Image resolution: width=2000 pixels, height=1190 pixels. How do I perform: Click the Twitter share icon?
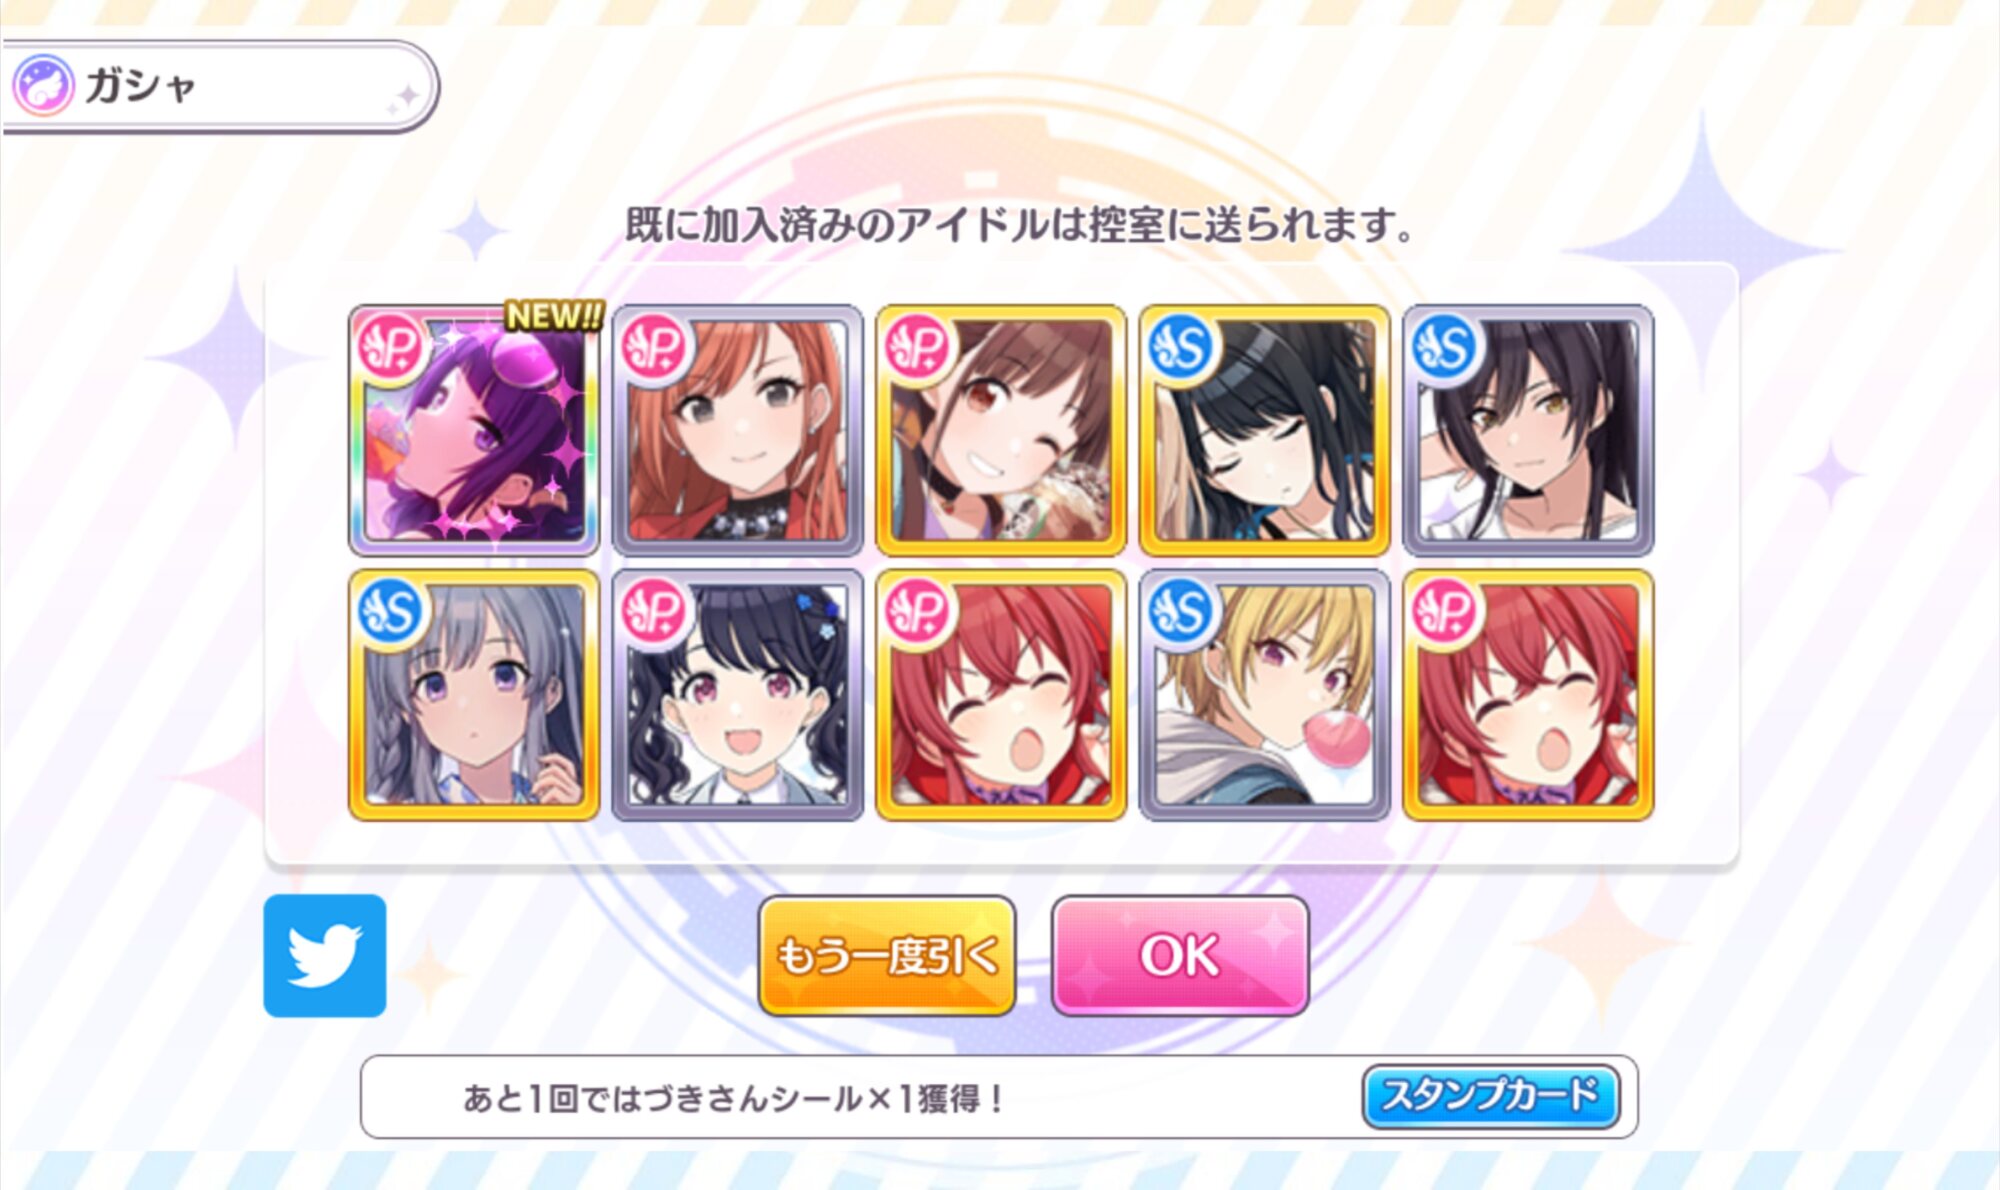click(x=325, y=955)
